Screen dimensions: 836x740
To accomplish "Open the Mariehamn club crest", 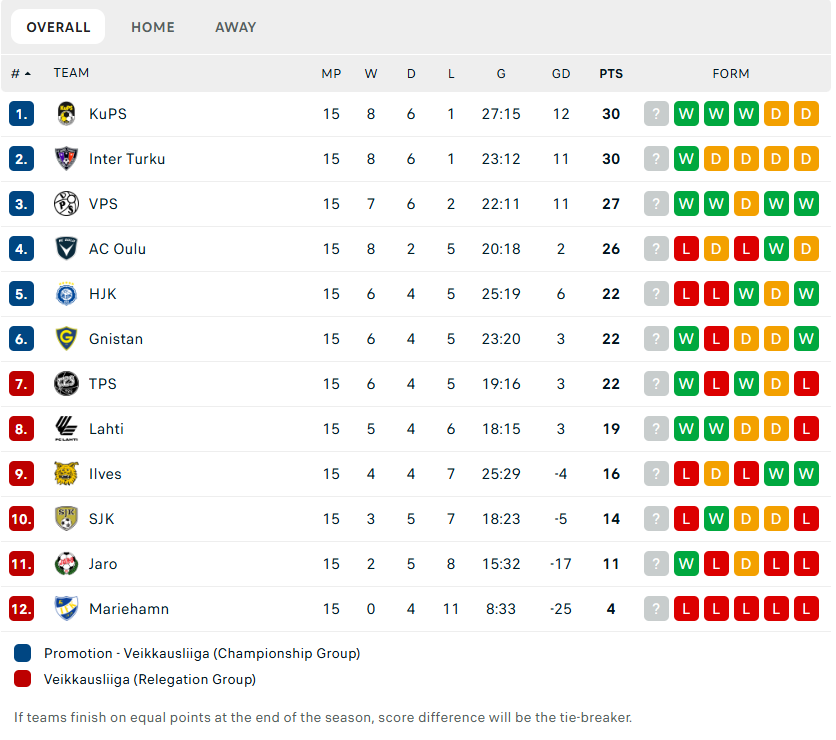I will coord(66,608).
